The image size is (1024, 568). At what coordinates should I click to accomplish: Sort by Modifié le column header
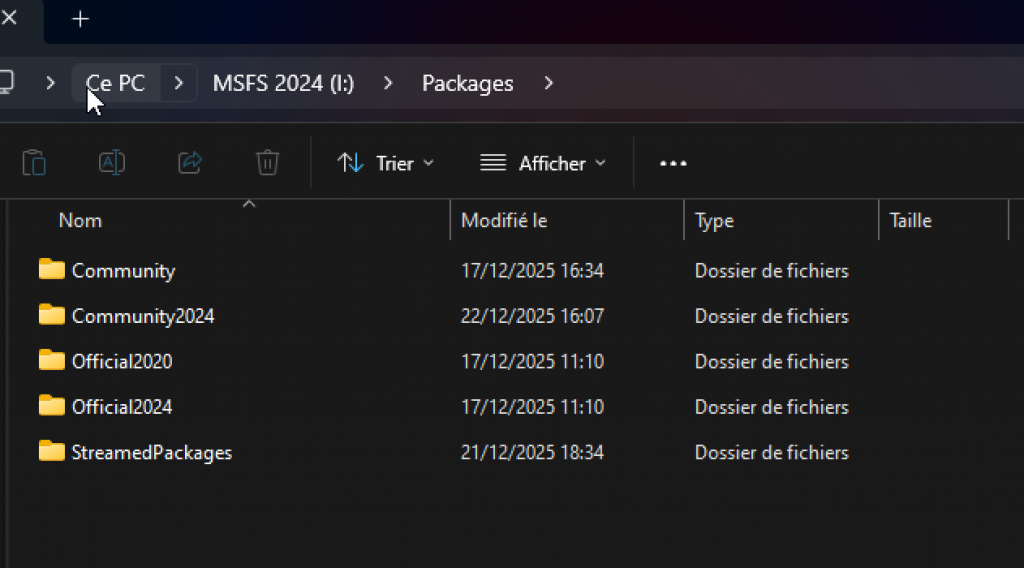504,220
